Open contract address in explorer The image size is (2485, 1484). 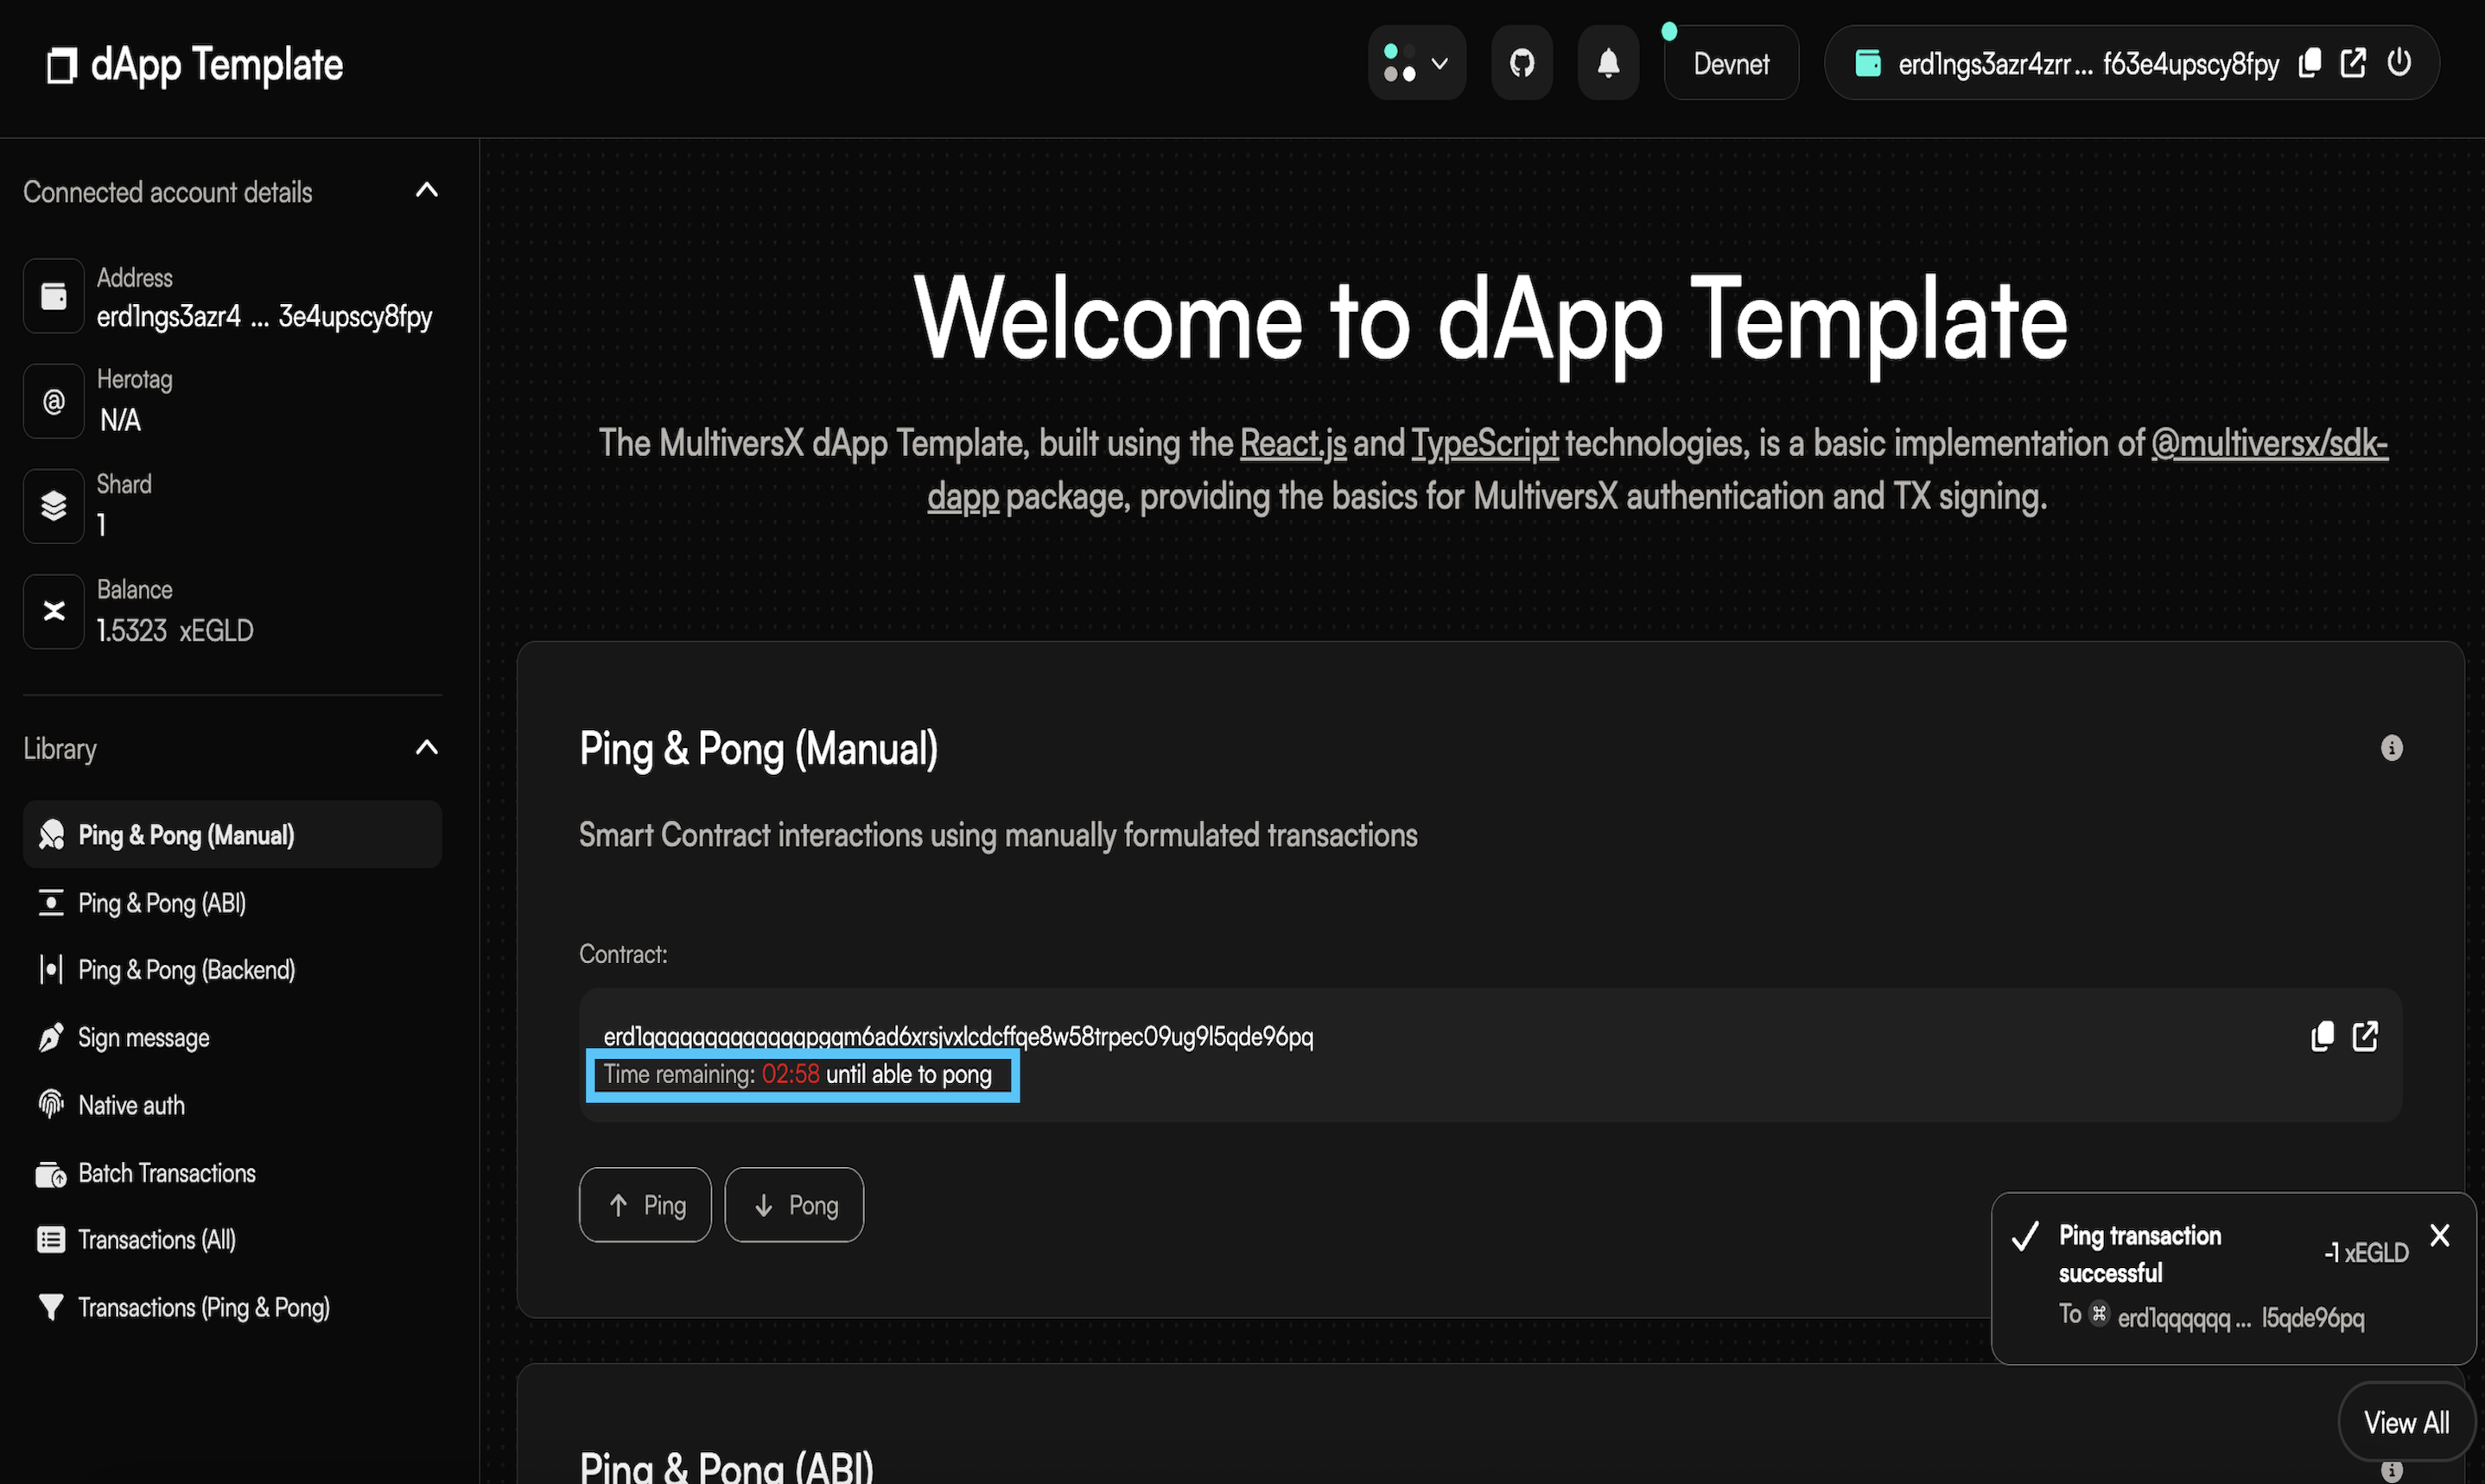2365,1036
